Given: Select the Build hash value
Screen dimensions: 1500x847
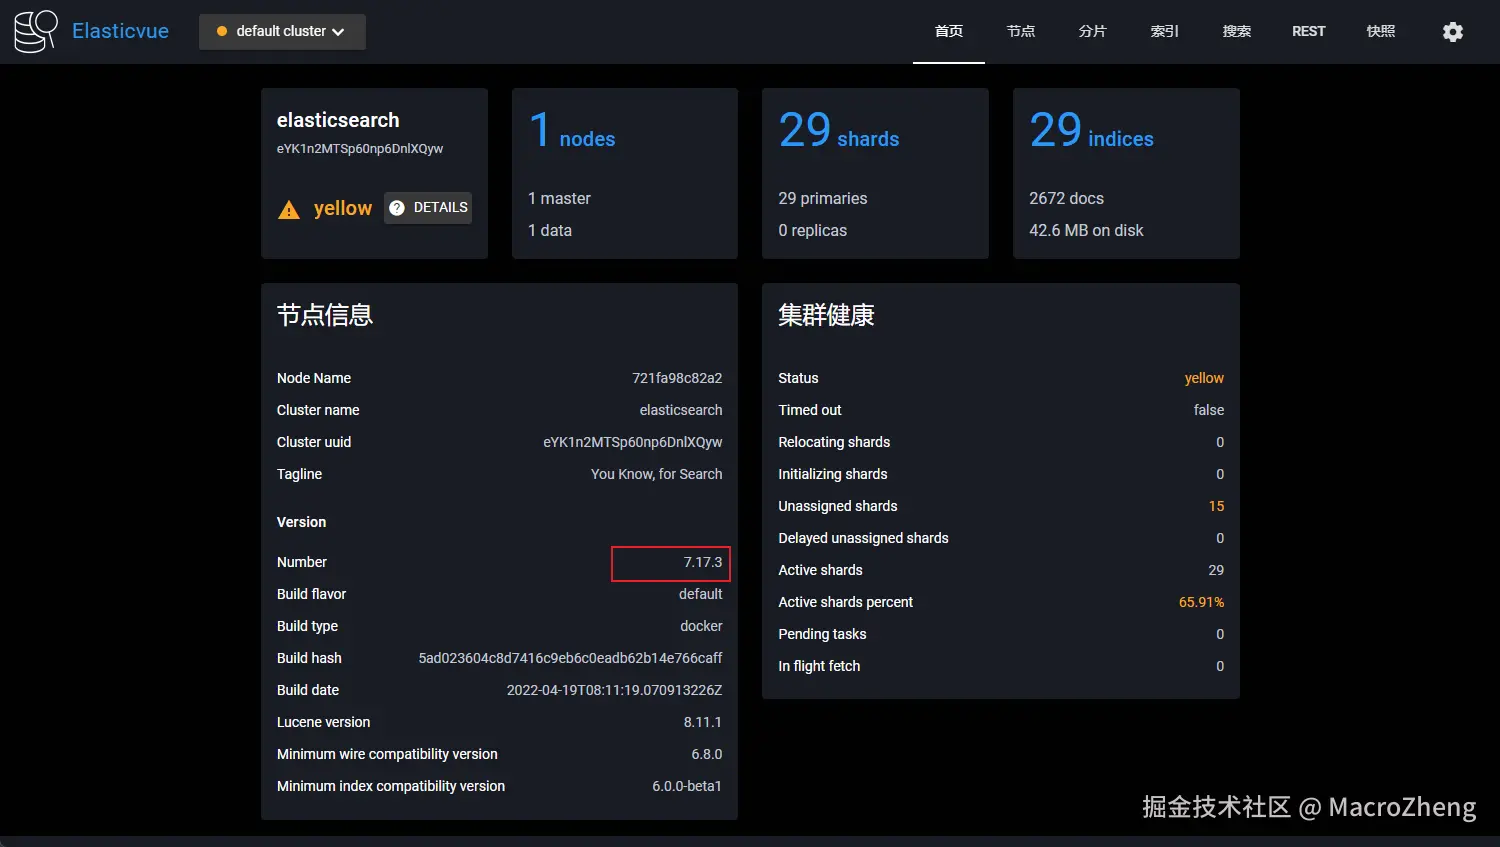Looking at the screenshot, I should point(570,658).
